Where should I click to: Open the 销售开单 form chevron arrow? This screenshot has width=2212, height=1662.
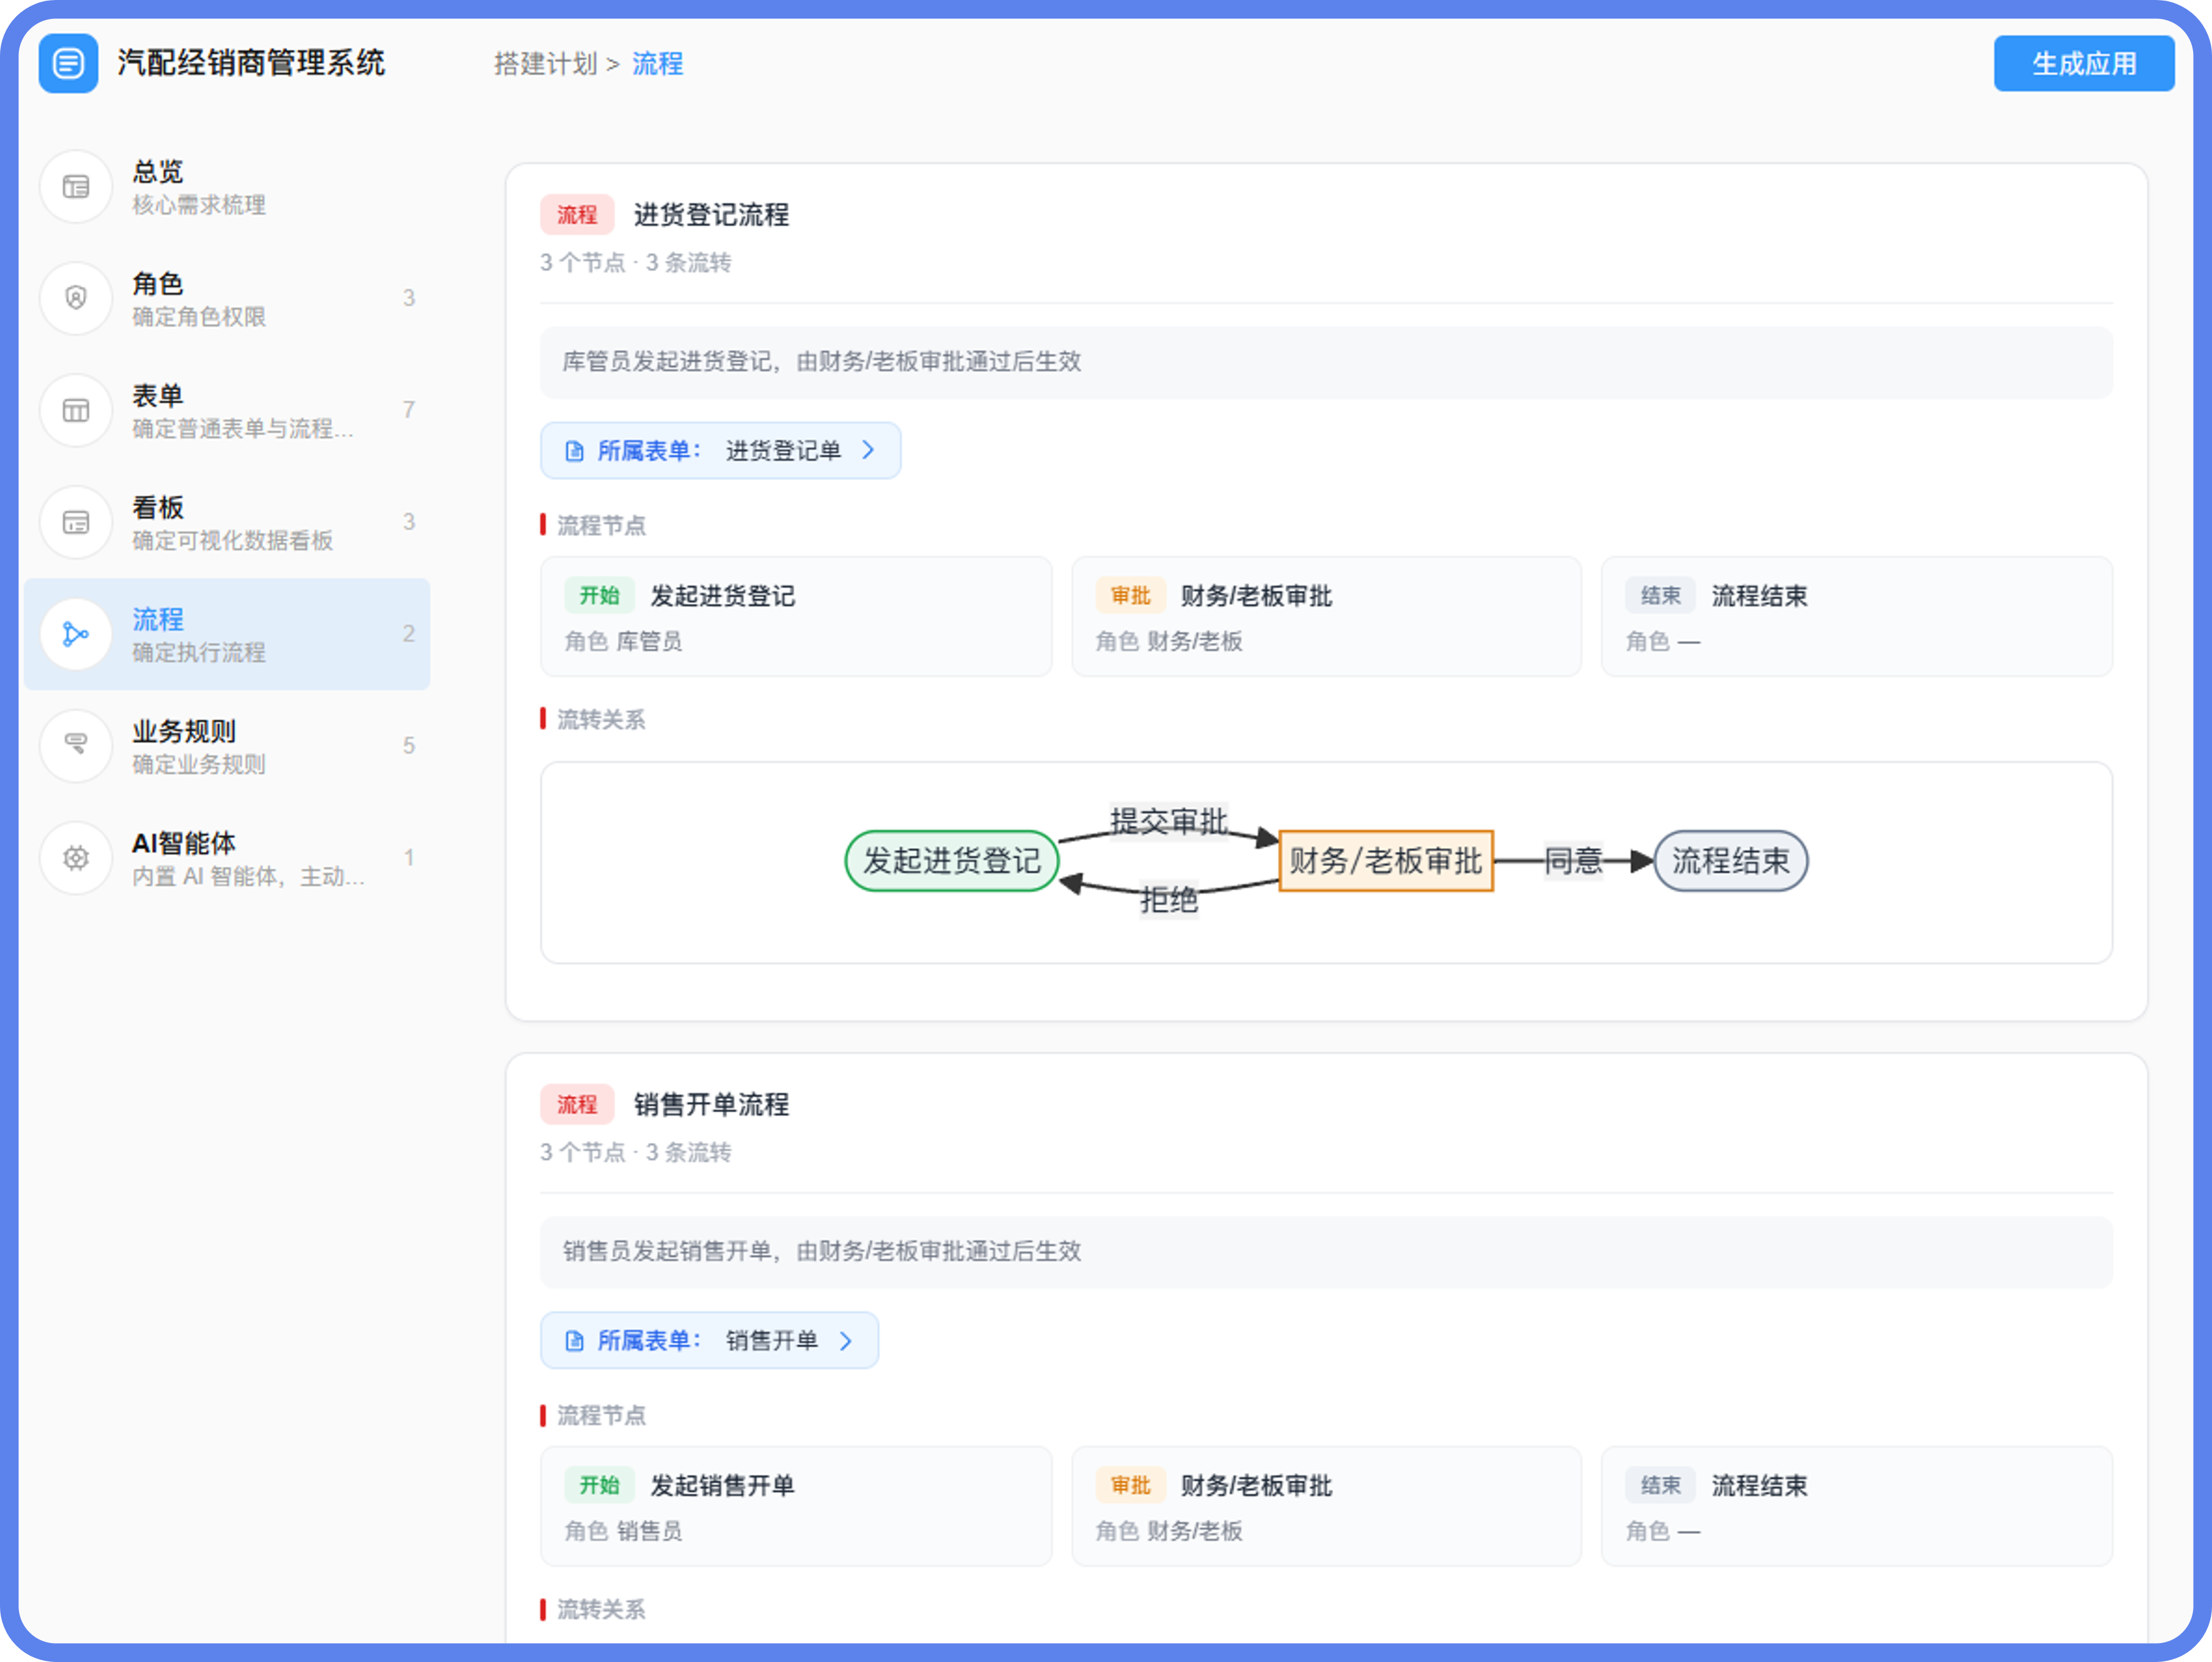point(846,1340)
